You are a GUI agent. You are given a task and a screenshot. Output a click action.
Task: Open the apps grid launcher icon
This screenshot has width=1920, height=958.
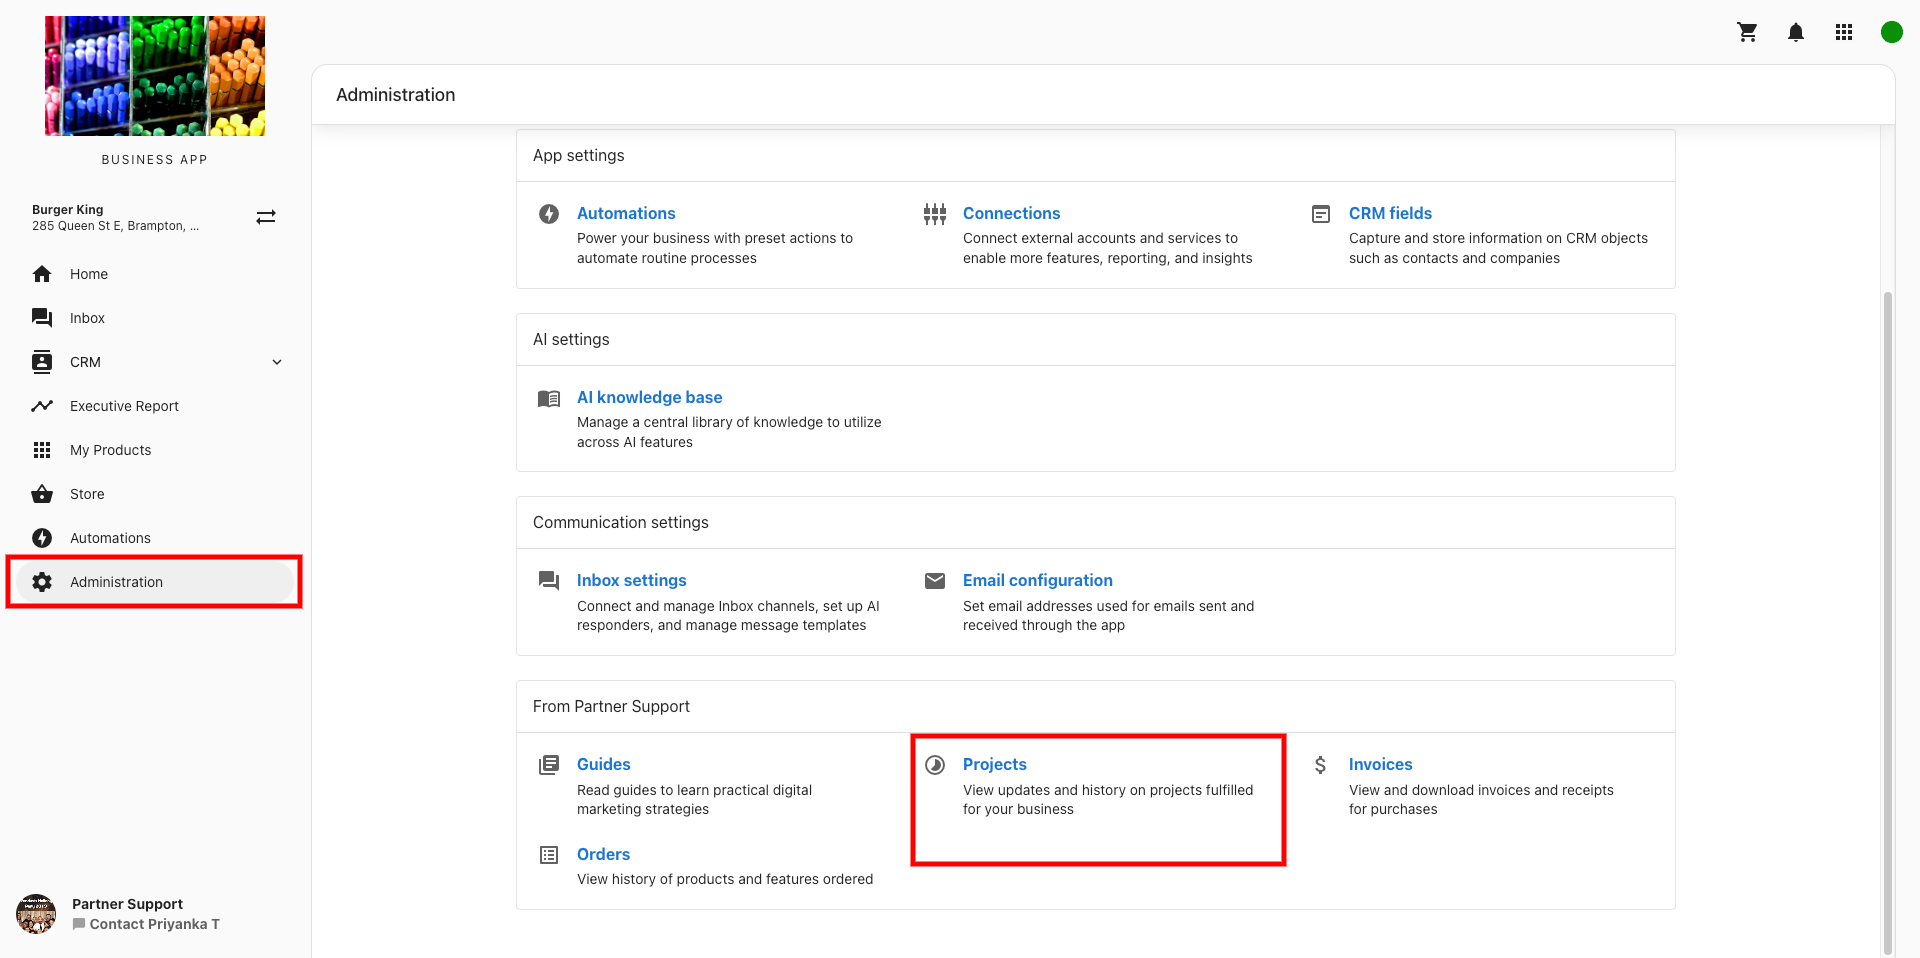(x=1844, y=32)
